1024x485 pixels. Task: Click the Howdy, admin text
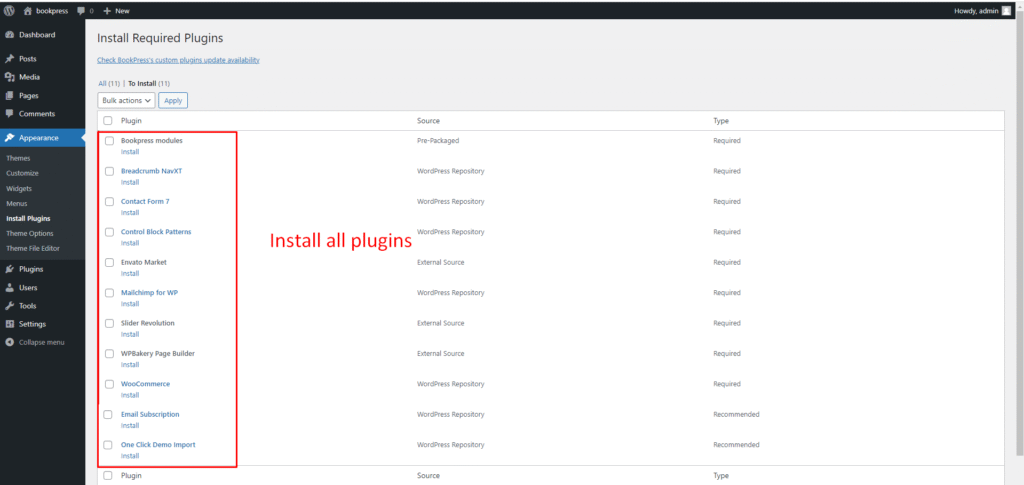[976, 10]
